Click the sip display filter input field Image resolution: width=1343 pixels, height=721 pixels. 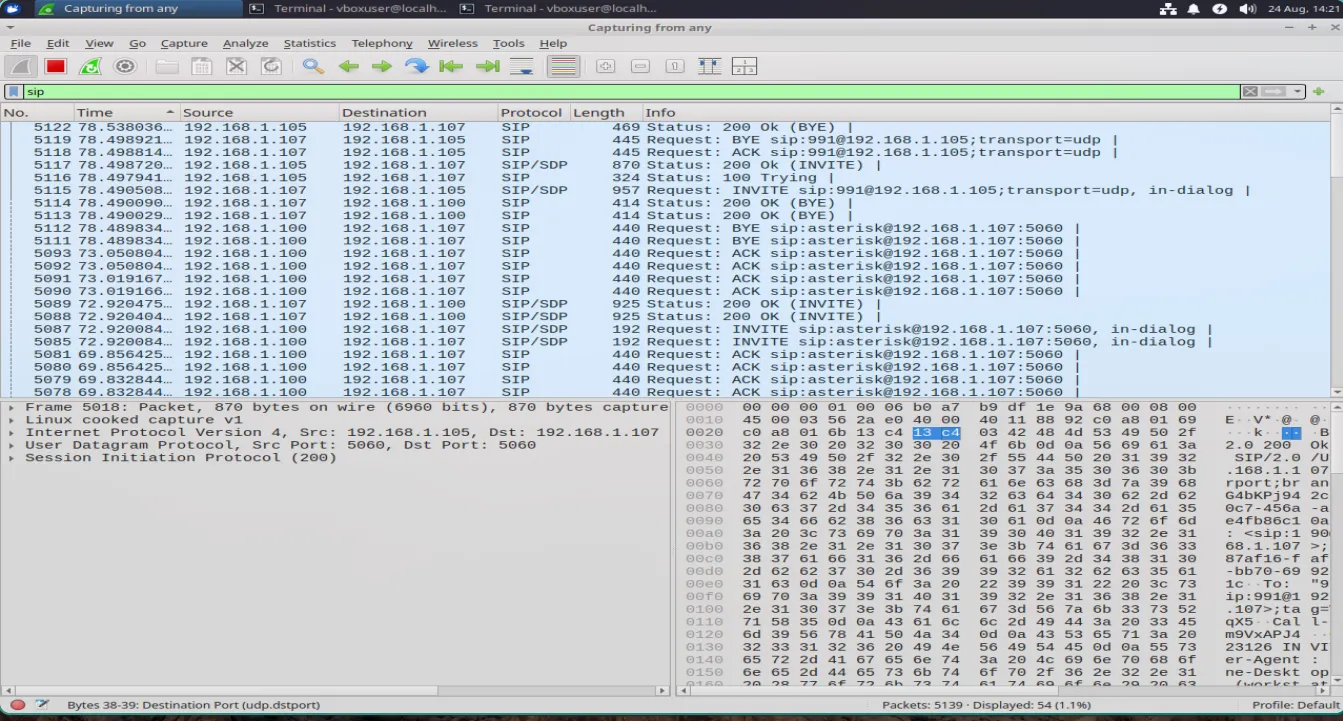(x=632, y=91)
